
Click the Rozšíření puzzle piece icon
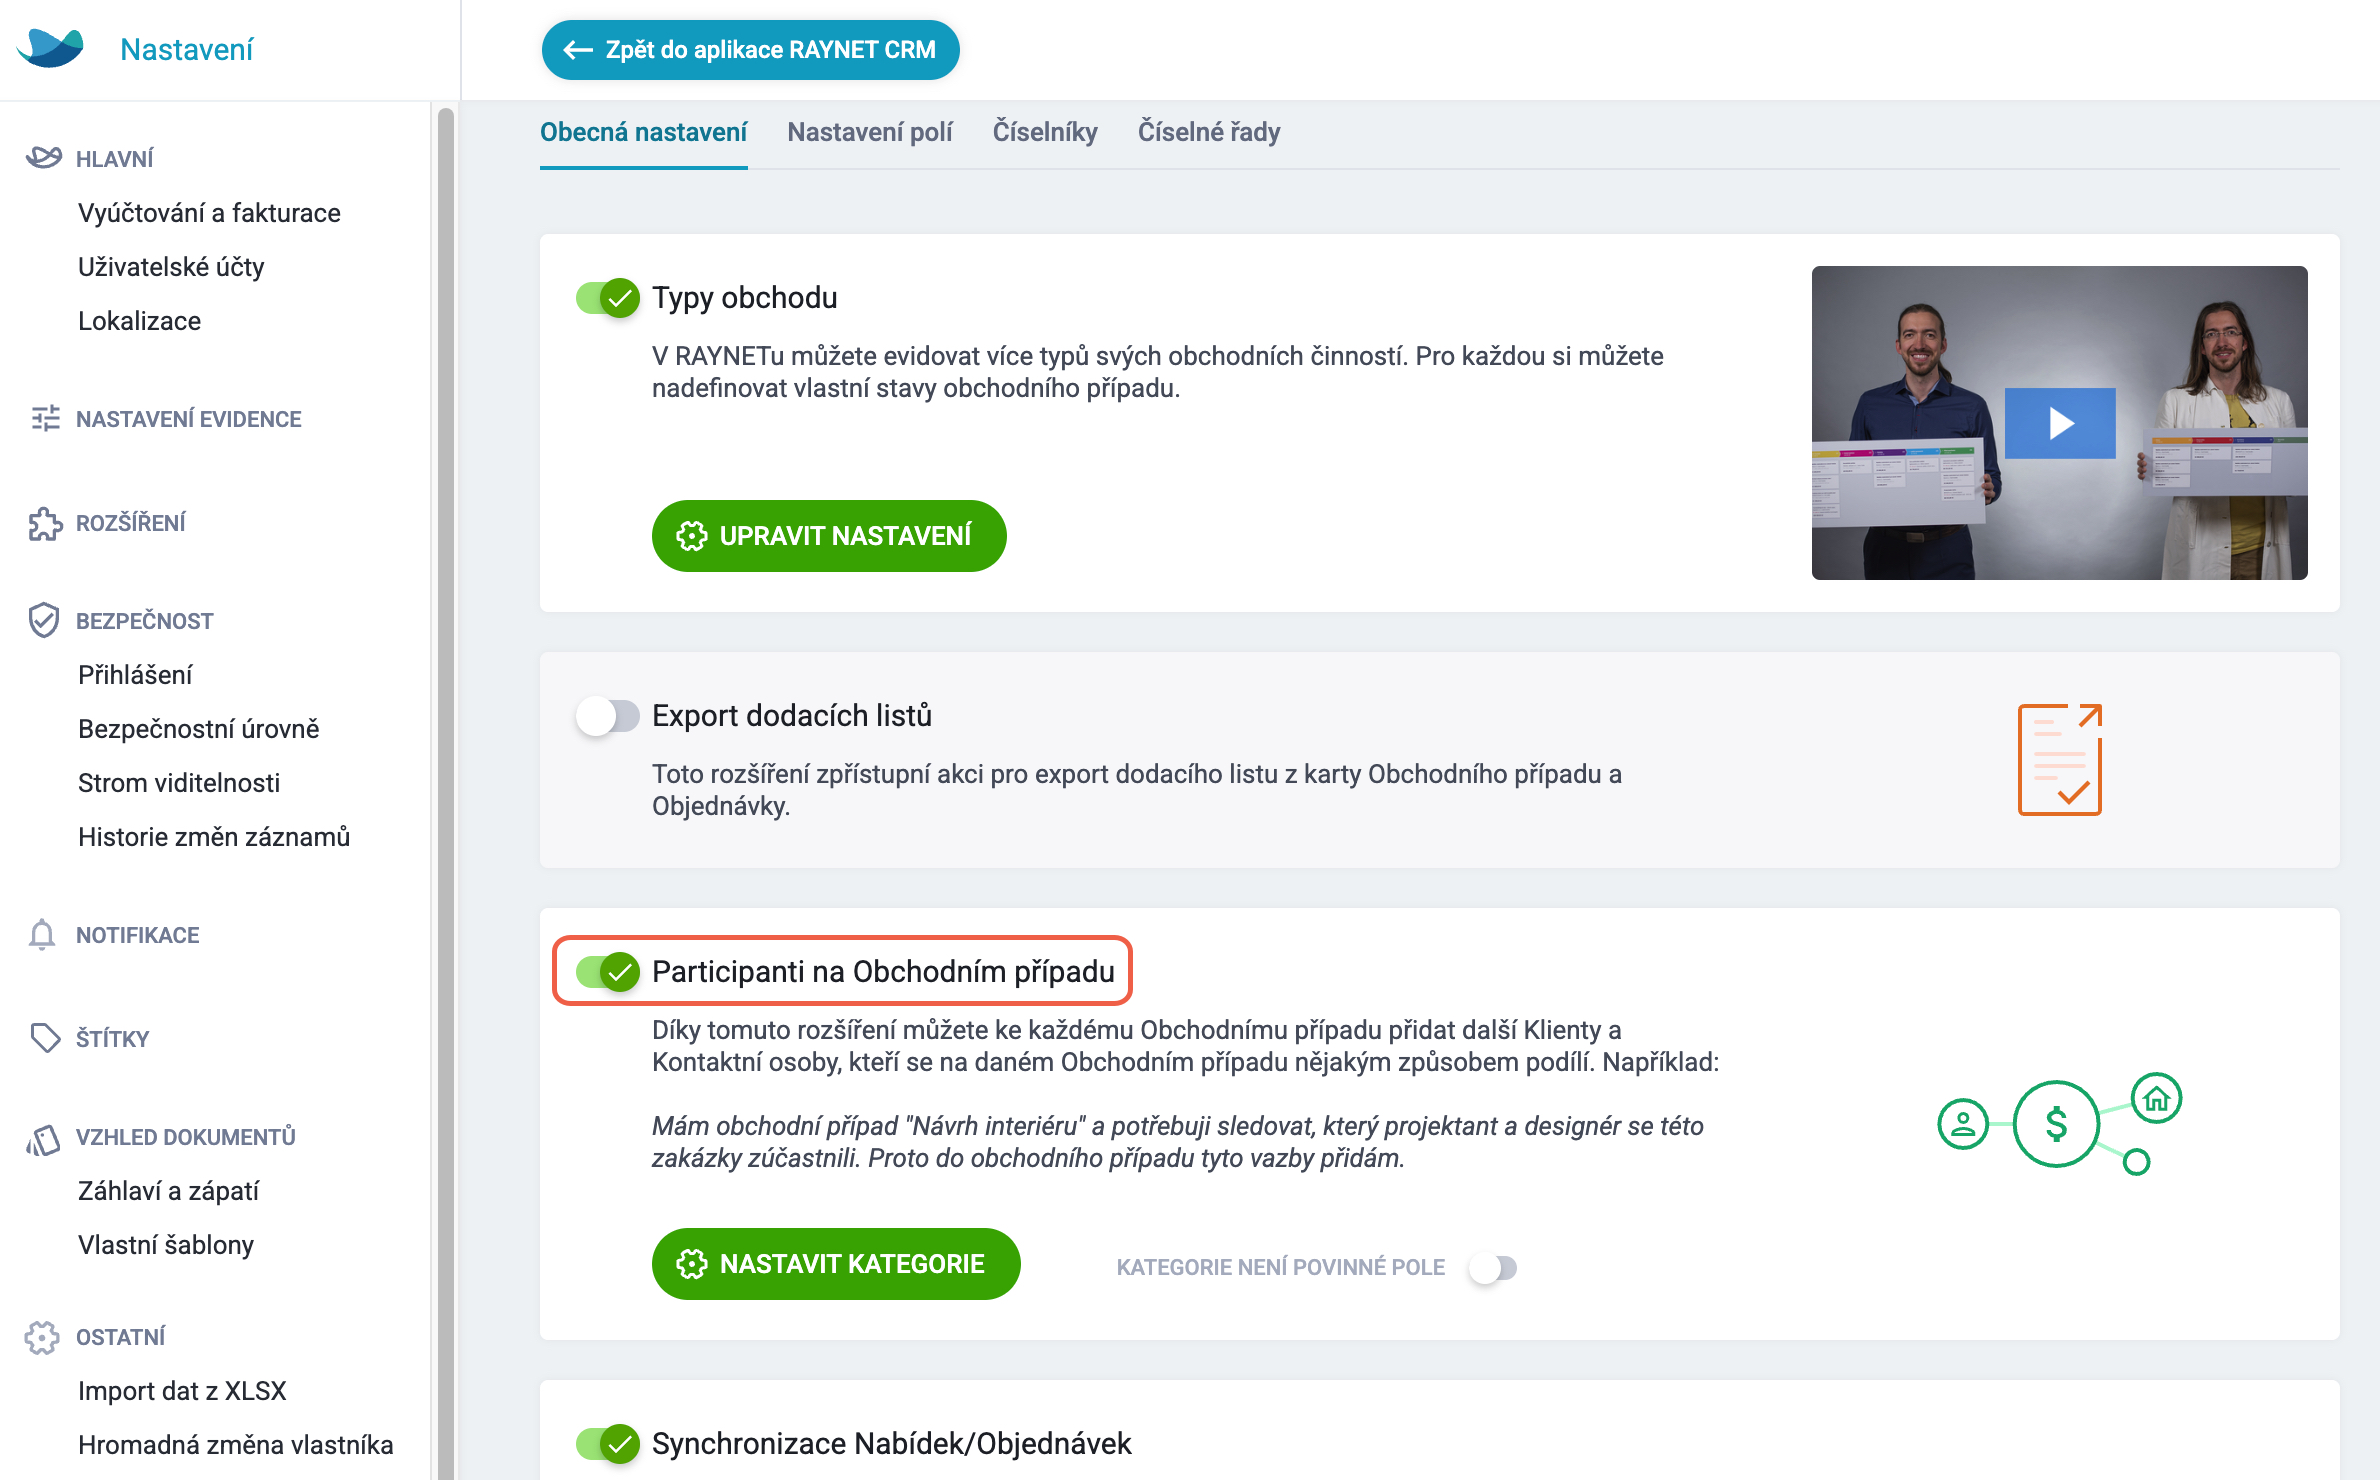pyautogui.click(x=45, y=522)
